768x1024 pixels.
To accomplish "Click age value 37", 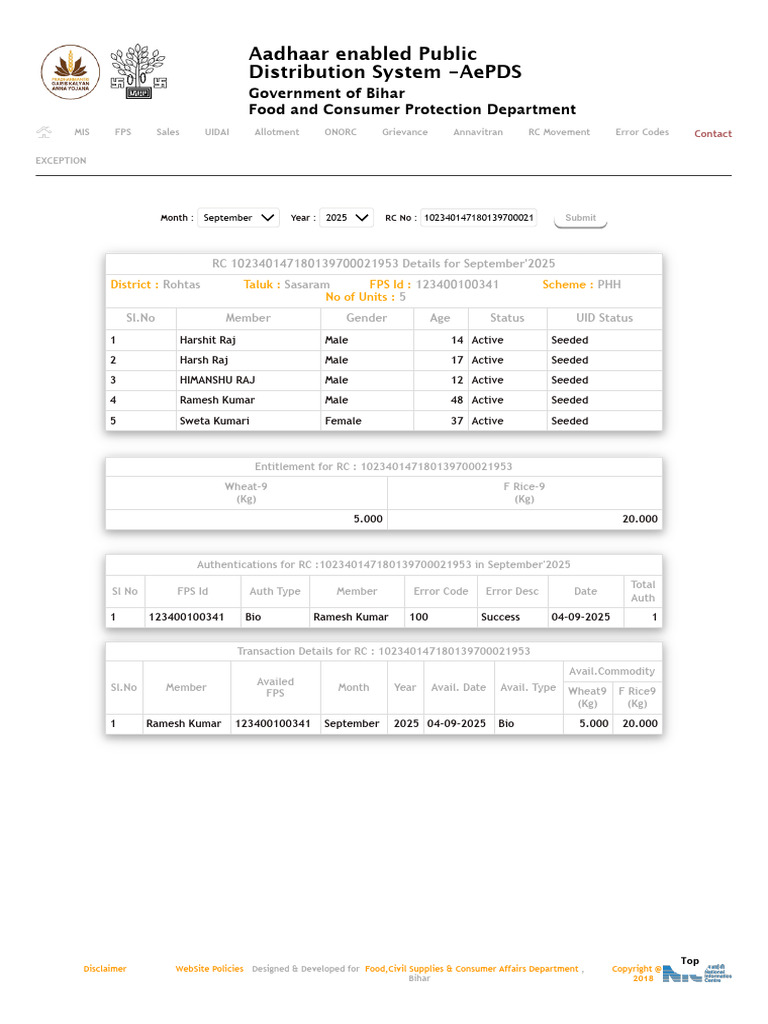I will point(457,421).
